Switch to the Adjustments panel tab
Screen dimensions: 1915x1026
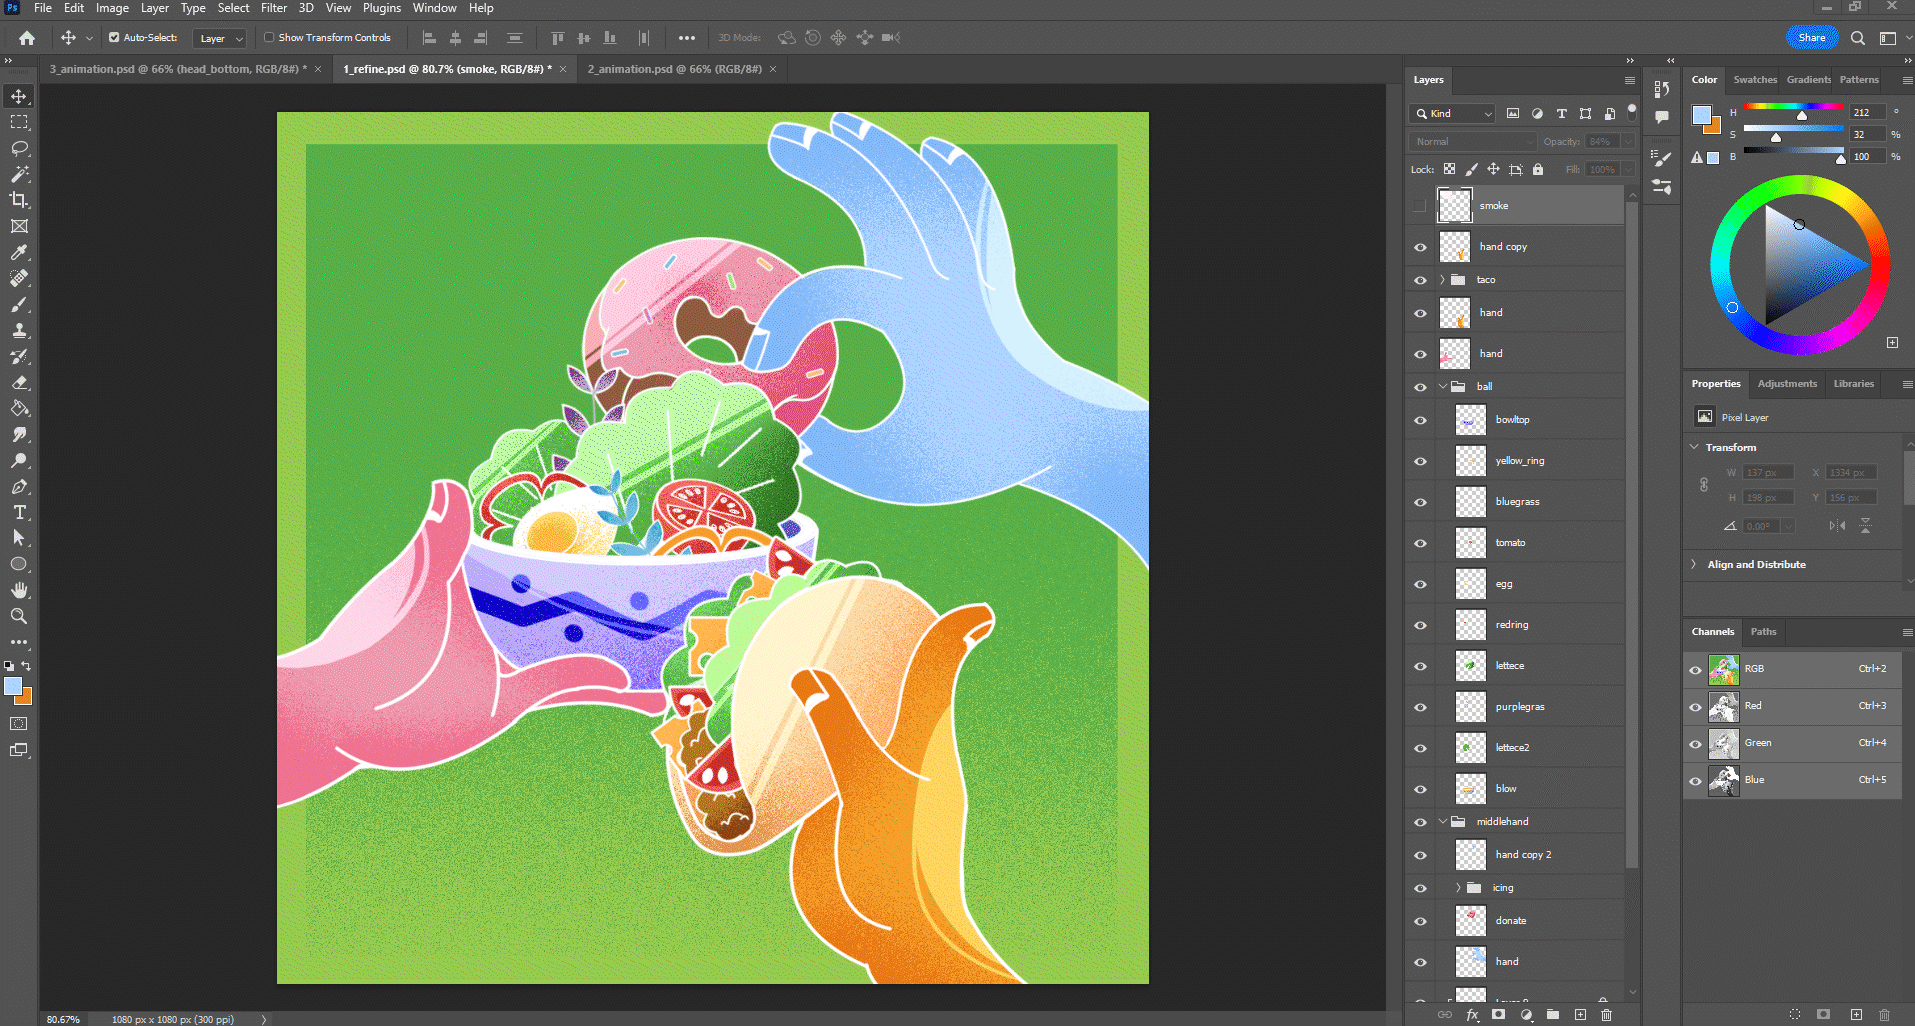(x=1787, y=384)
